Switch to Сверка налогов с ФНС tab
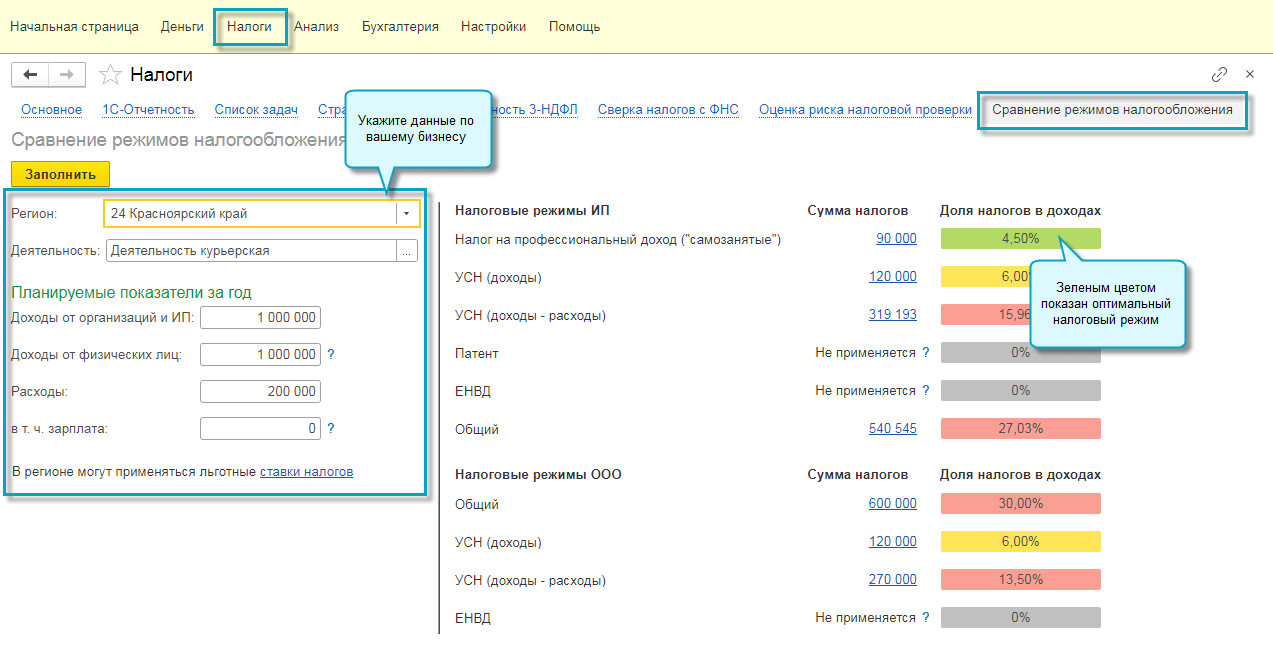 tap(668, 110)
